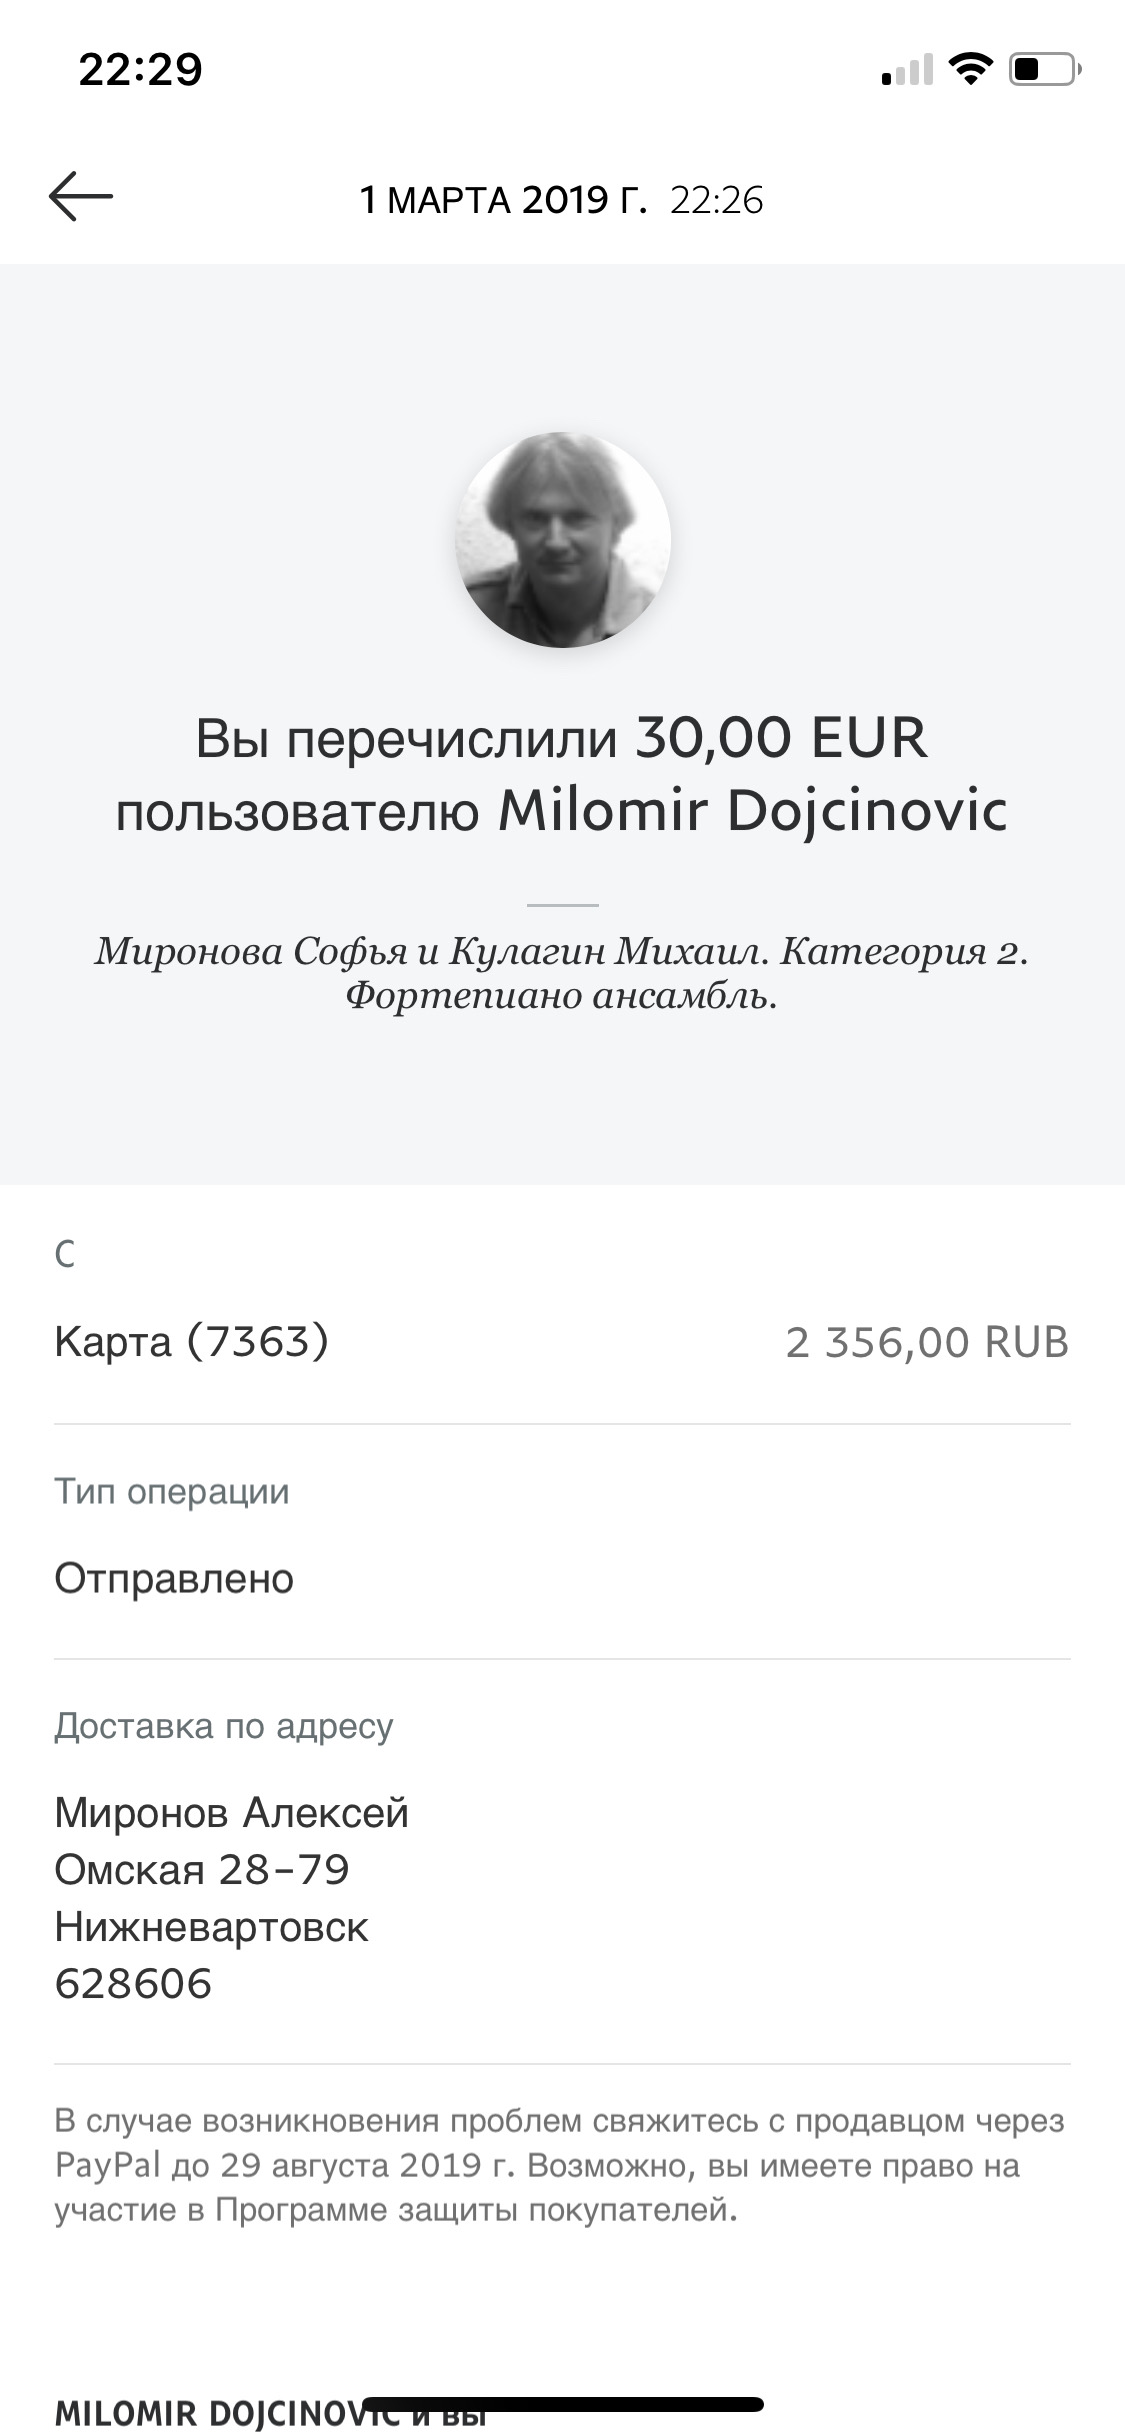Image resolution: width=1125 pixels, height=2436 pixels.
Task: Tap the recipient name Milomir Dojcinovic
Action: [752, 811]
